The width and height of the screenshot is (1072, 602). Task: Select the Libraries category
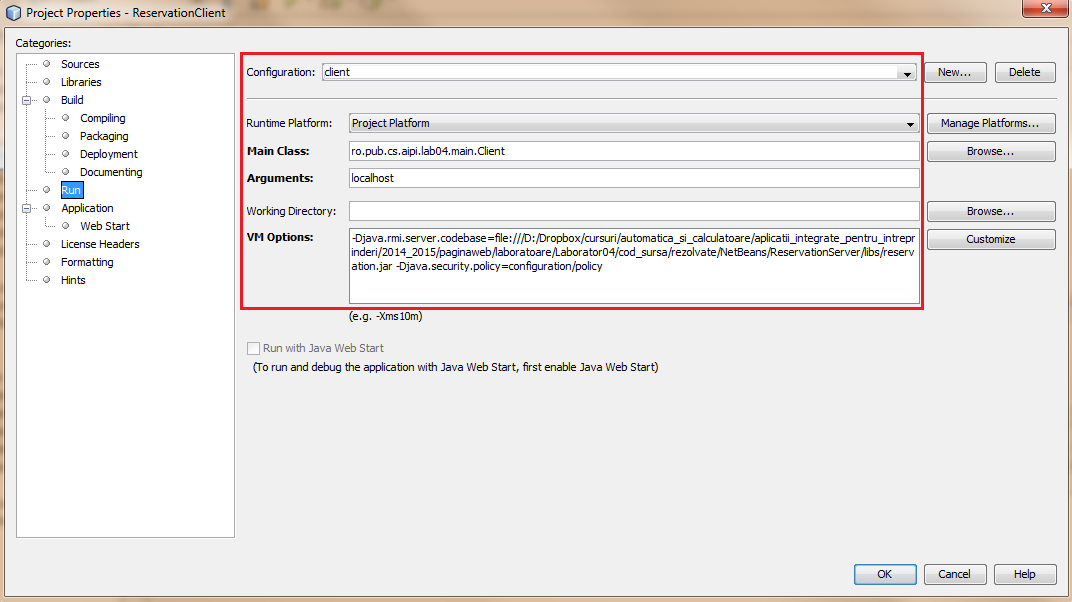coord(81,82)
